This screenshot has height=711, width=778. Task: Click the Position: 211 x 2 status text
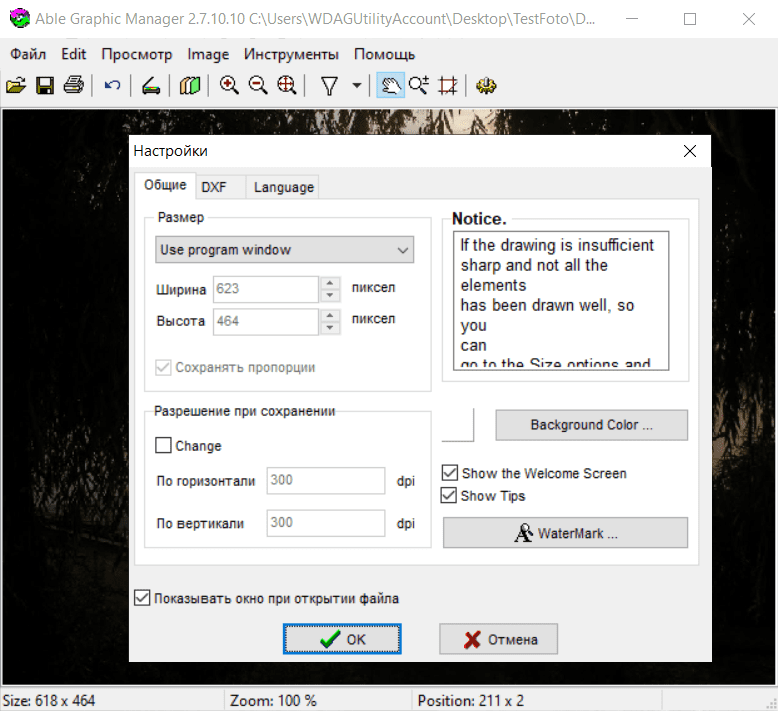point(470,701)
